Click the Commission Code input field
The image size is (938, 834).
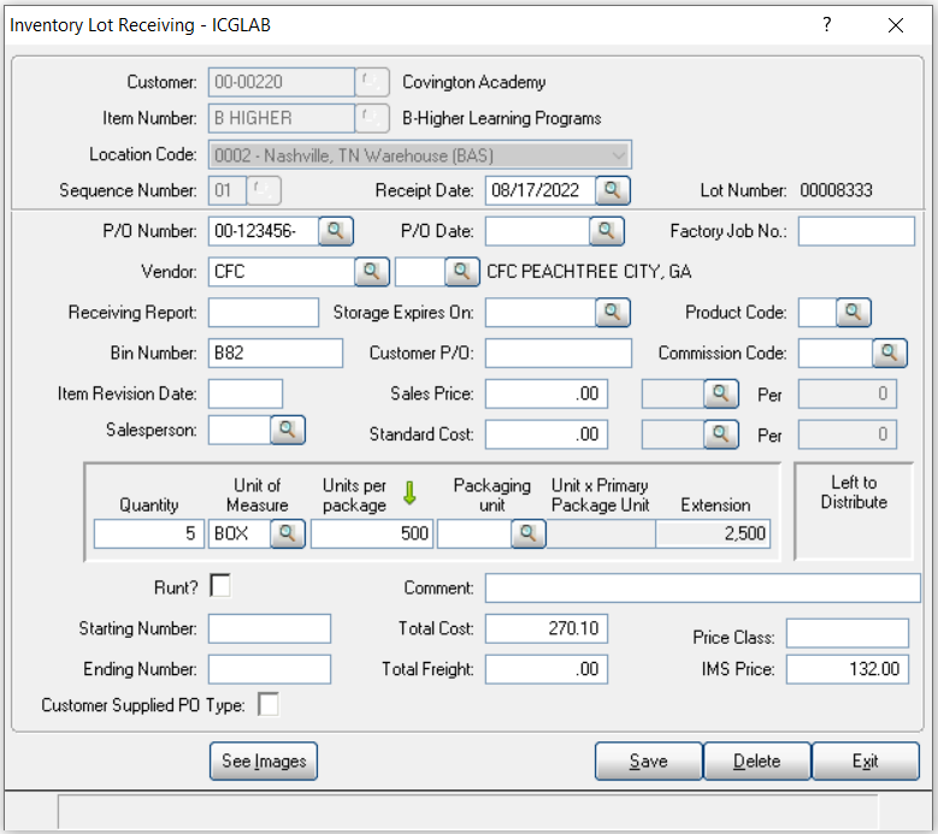coord(835,353)
